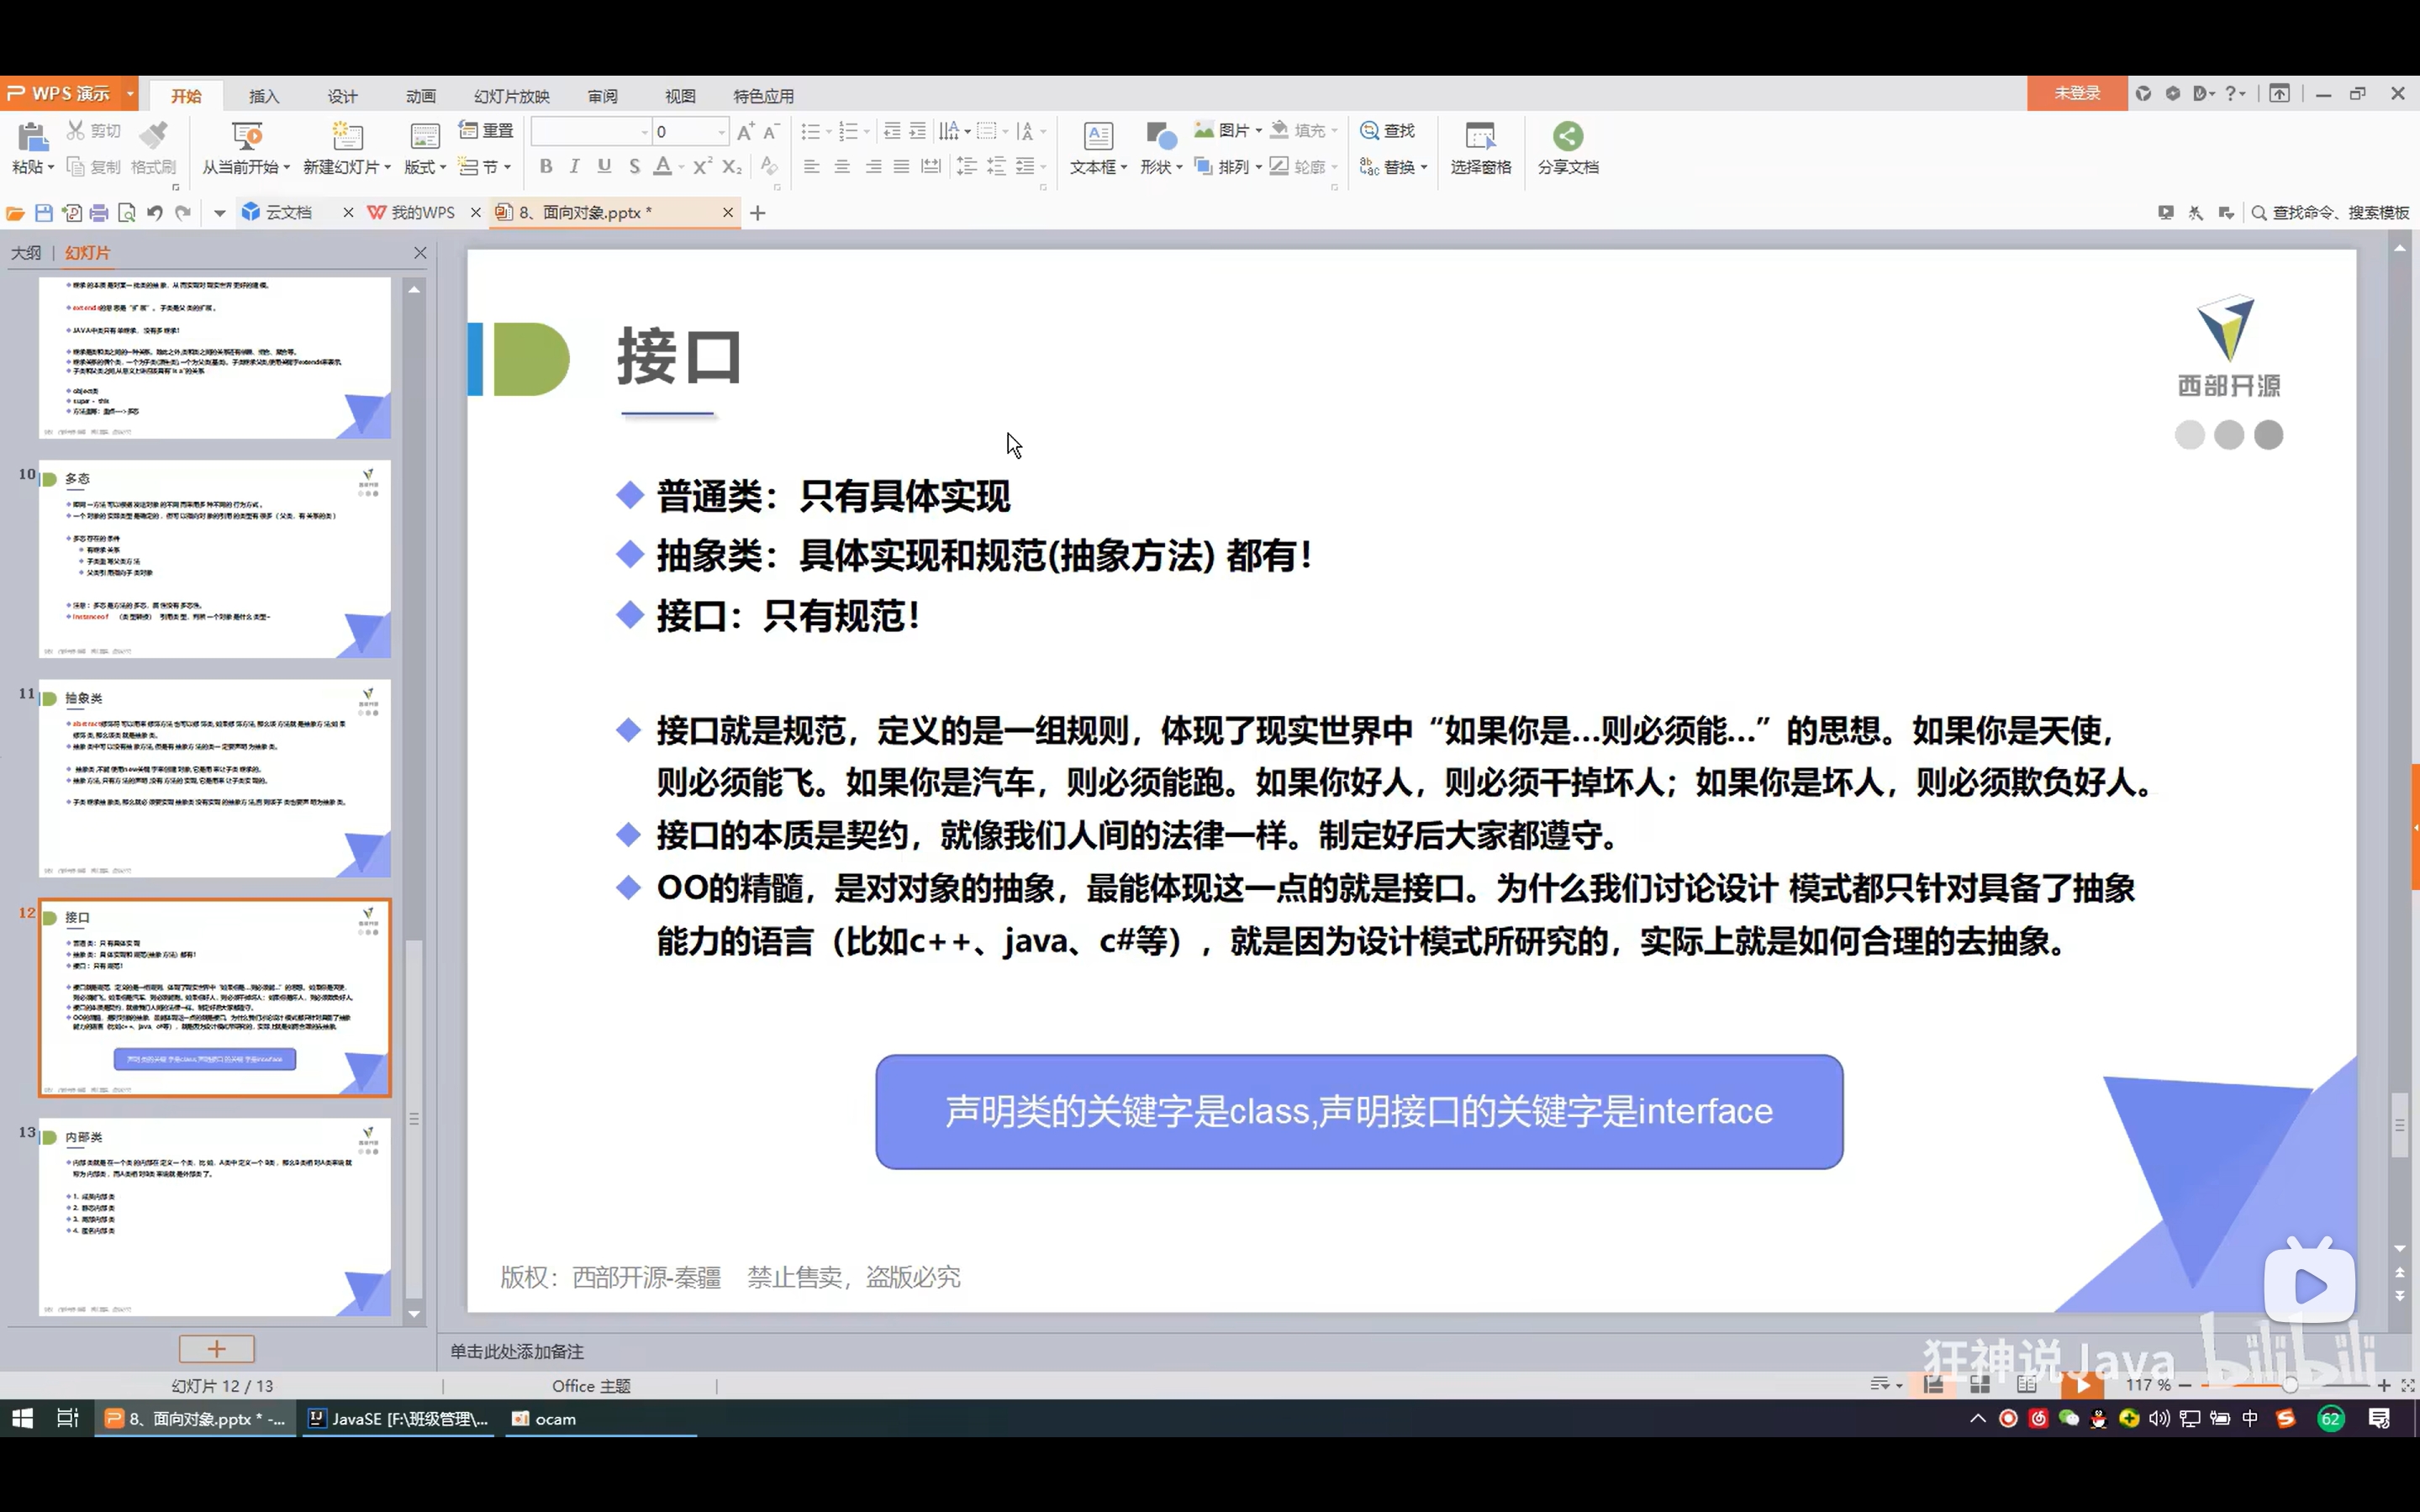Click the Save icon in quick toolbar
The width and height of the screenshot is (2420, 1512).
(43, 213)
